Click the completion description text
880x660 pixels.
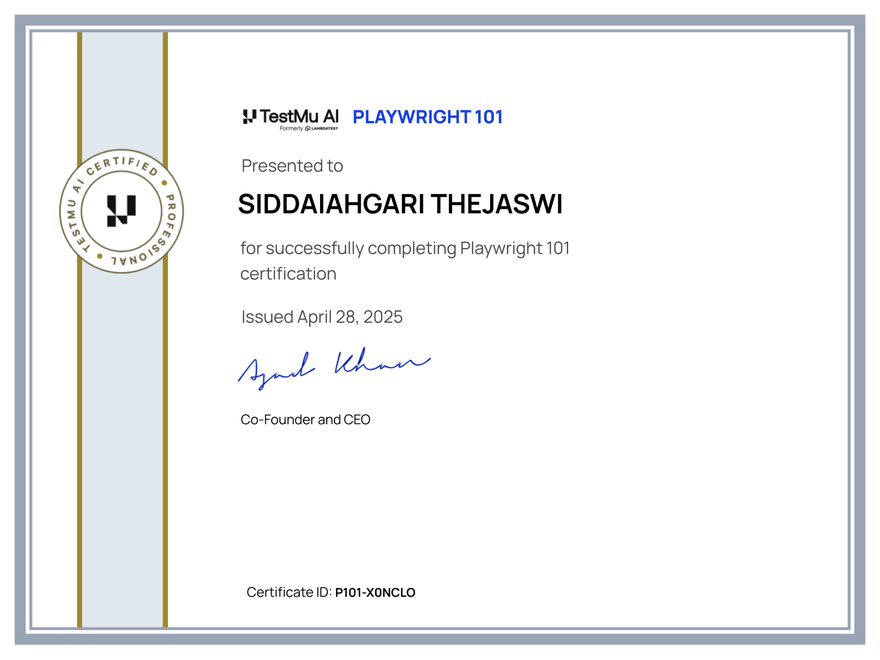click(405, 260)
